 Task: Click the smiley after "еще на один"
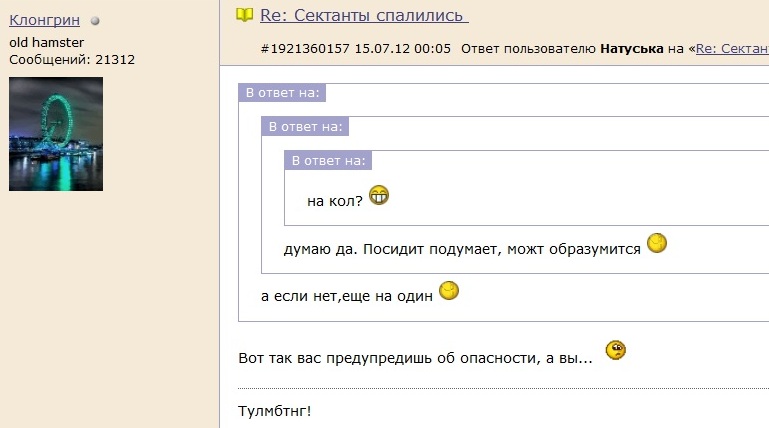click(x=449, y=291)
